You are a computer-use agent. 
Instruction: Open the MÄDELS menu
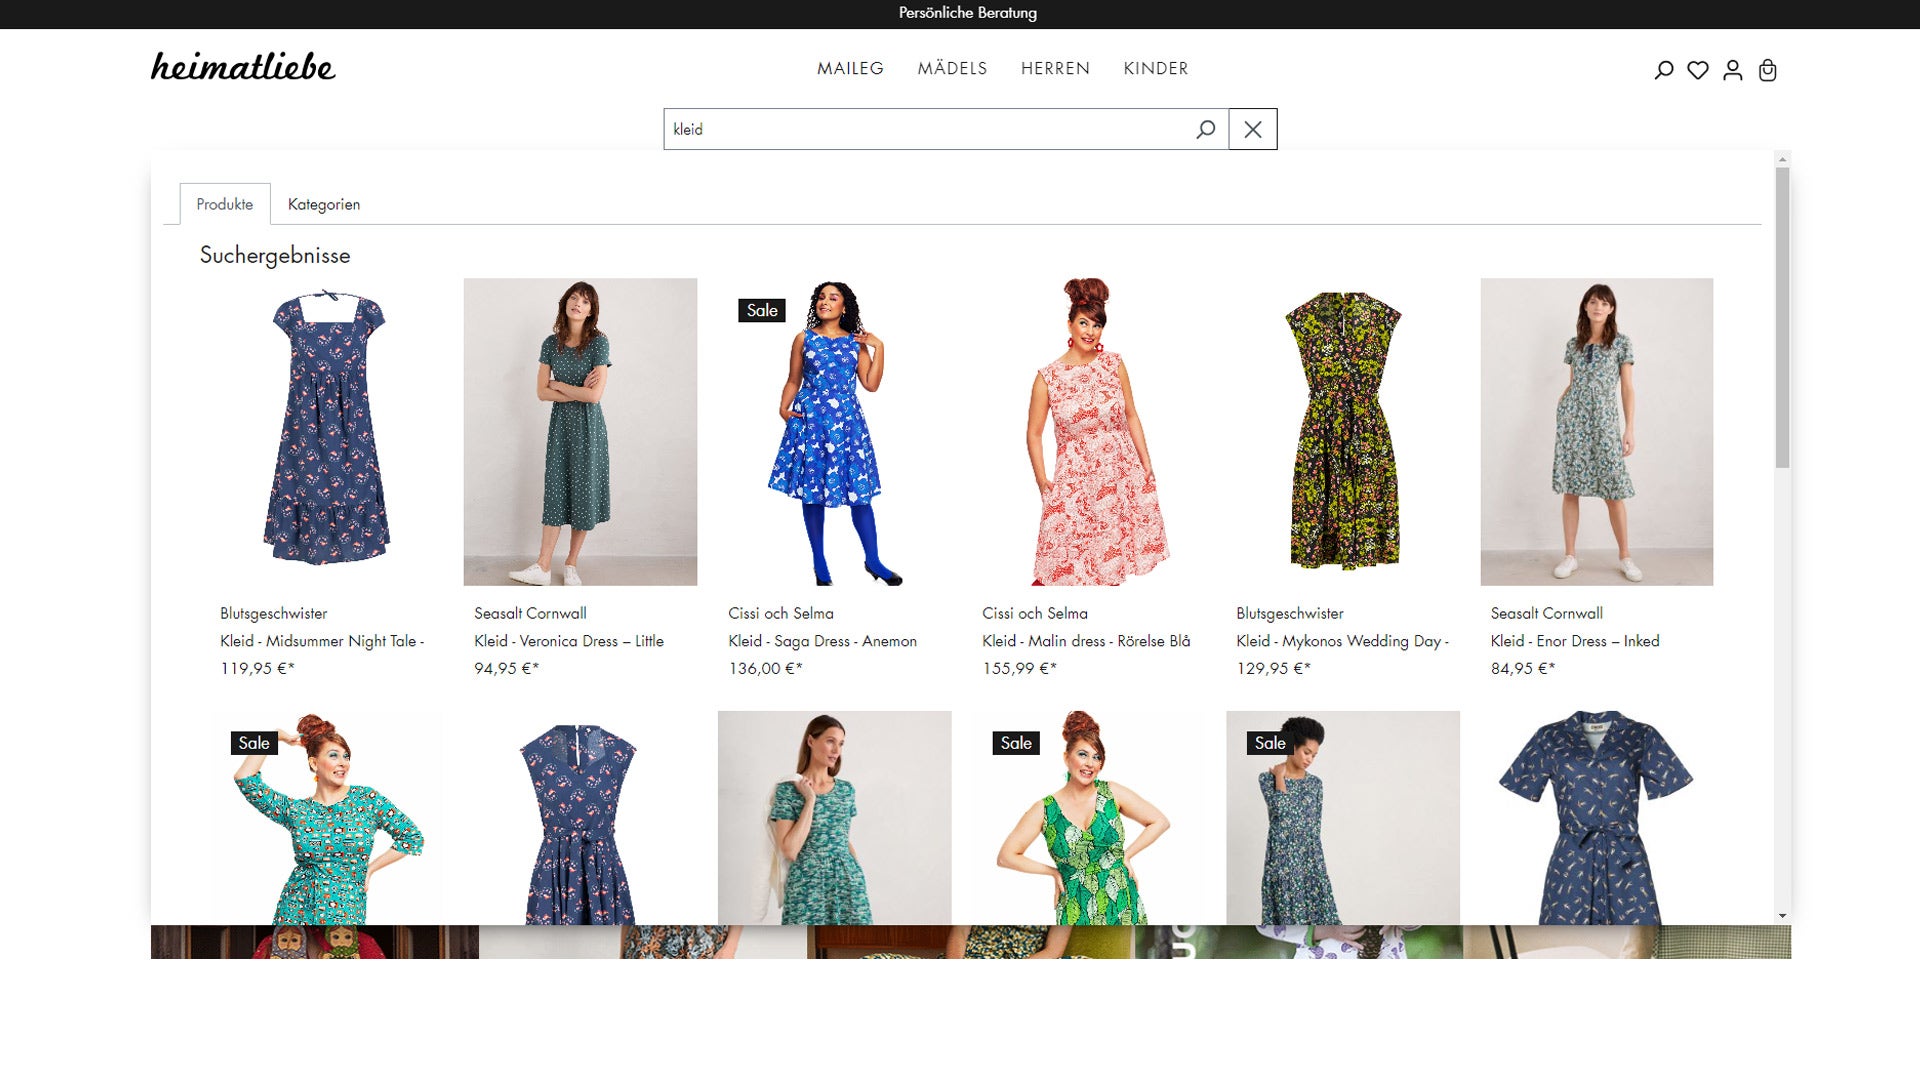click(x=952, y=68)
